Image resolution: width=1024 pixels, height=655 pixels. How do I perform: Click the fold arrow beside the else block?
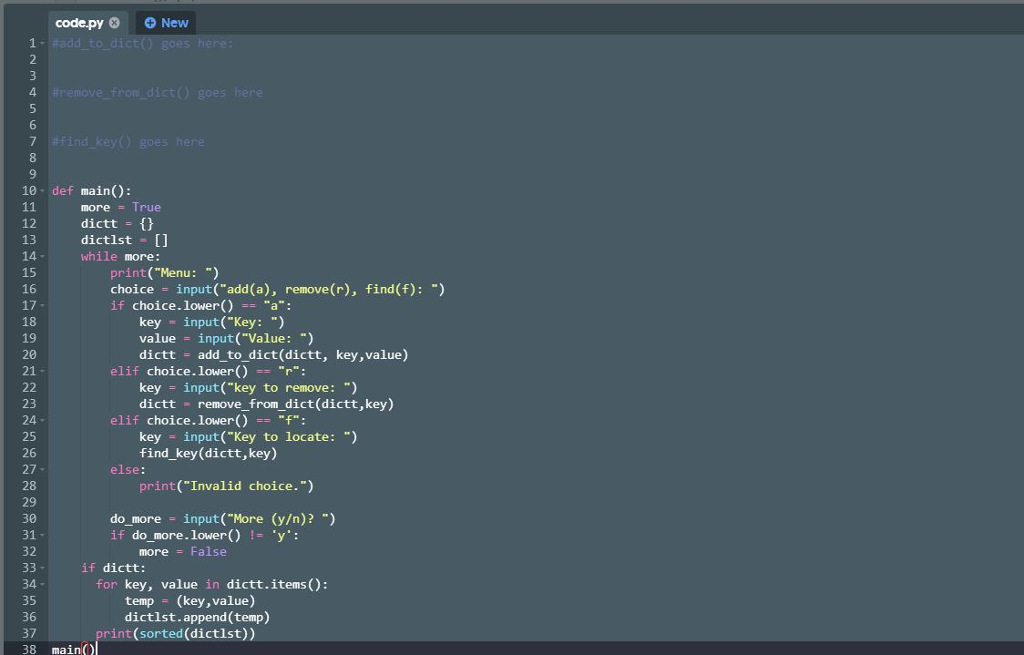click(x=42, y=469)
